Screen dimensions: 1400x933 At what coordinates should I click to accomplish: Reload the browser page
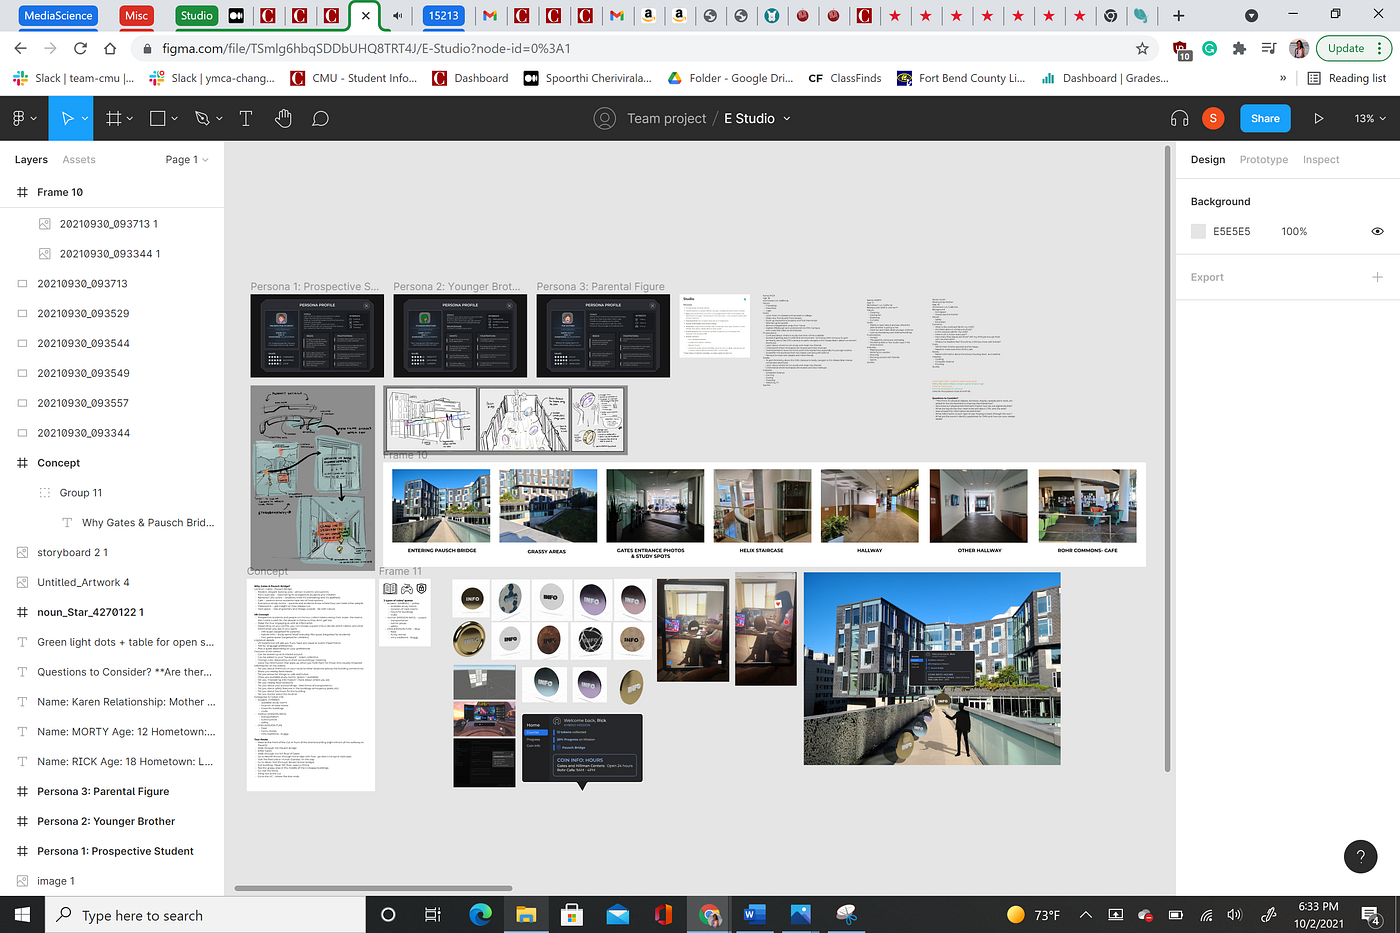(x=80, y=48)
